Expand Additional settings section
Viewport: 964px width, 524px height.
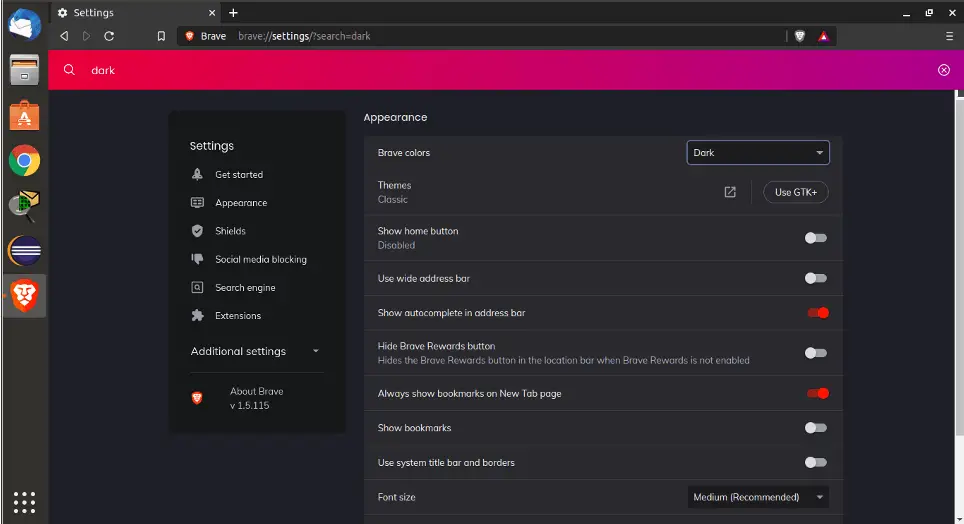pos(255,351)
